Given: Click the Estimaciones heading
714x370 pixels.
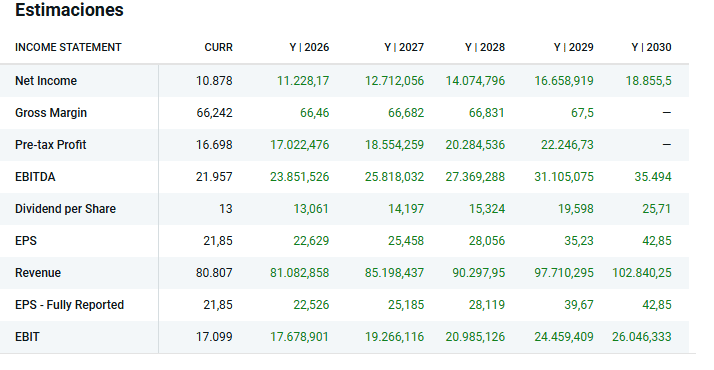Looking at the screenshot, I should coord(69,10).
